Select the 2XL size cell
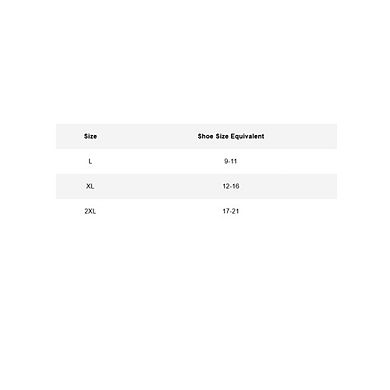The height and width of the screenshot is (390, 390). click(90, 211)
